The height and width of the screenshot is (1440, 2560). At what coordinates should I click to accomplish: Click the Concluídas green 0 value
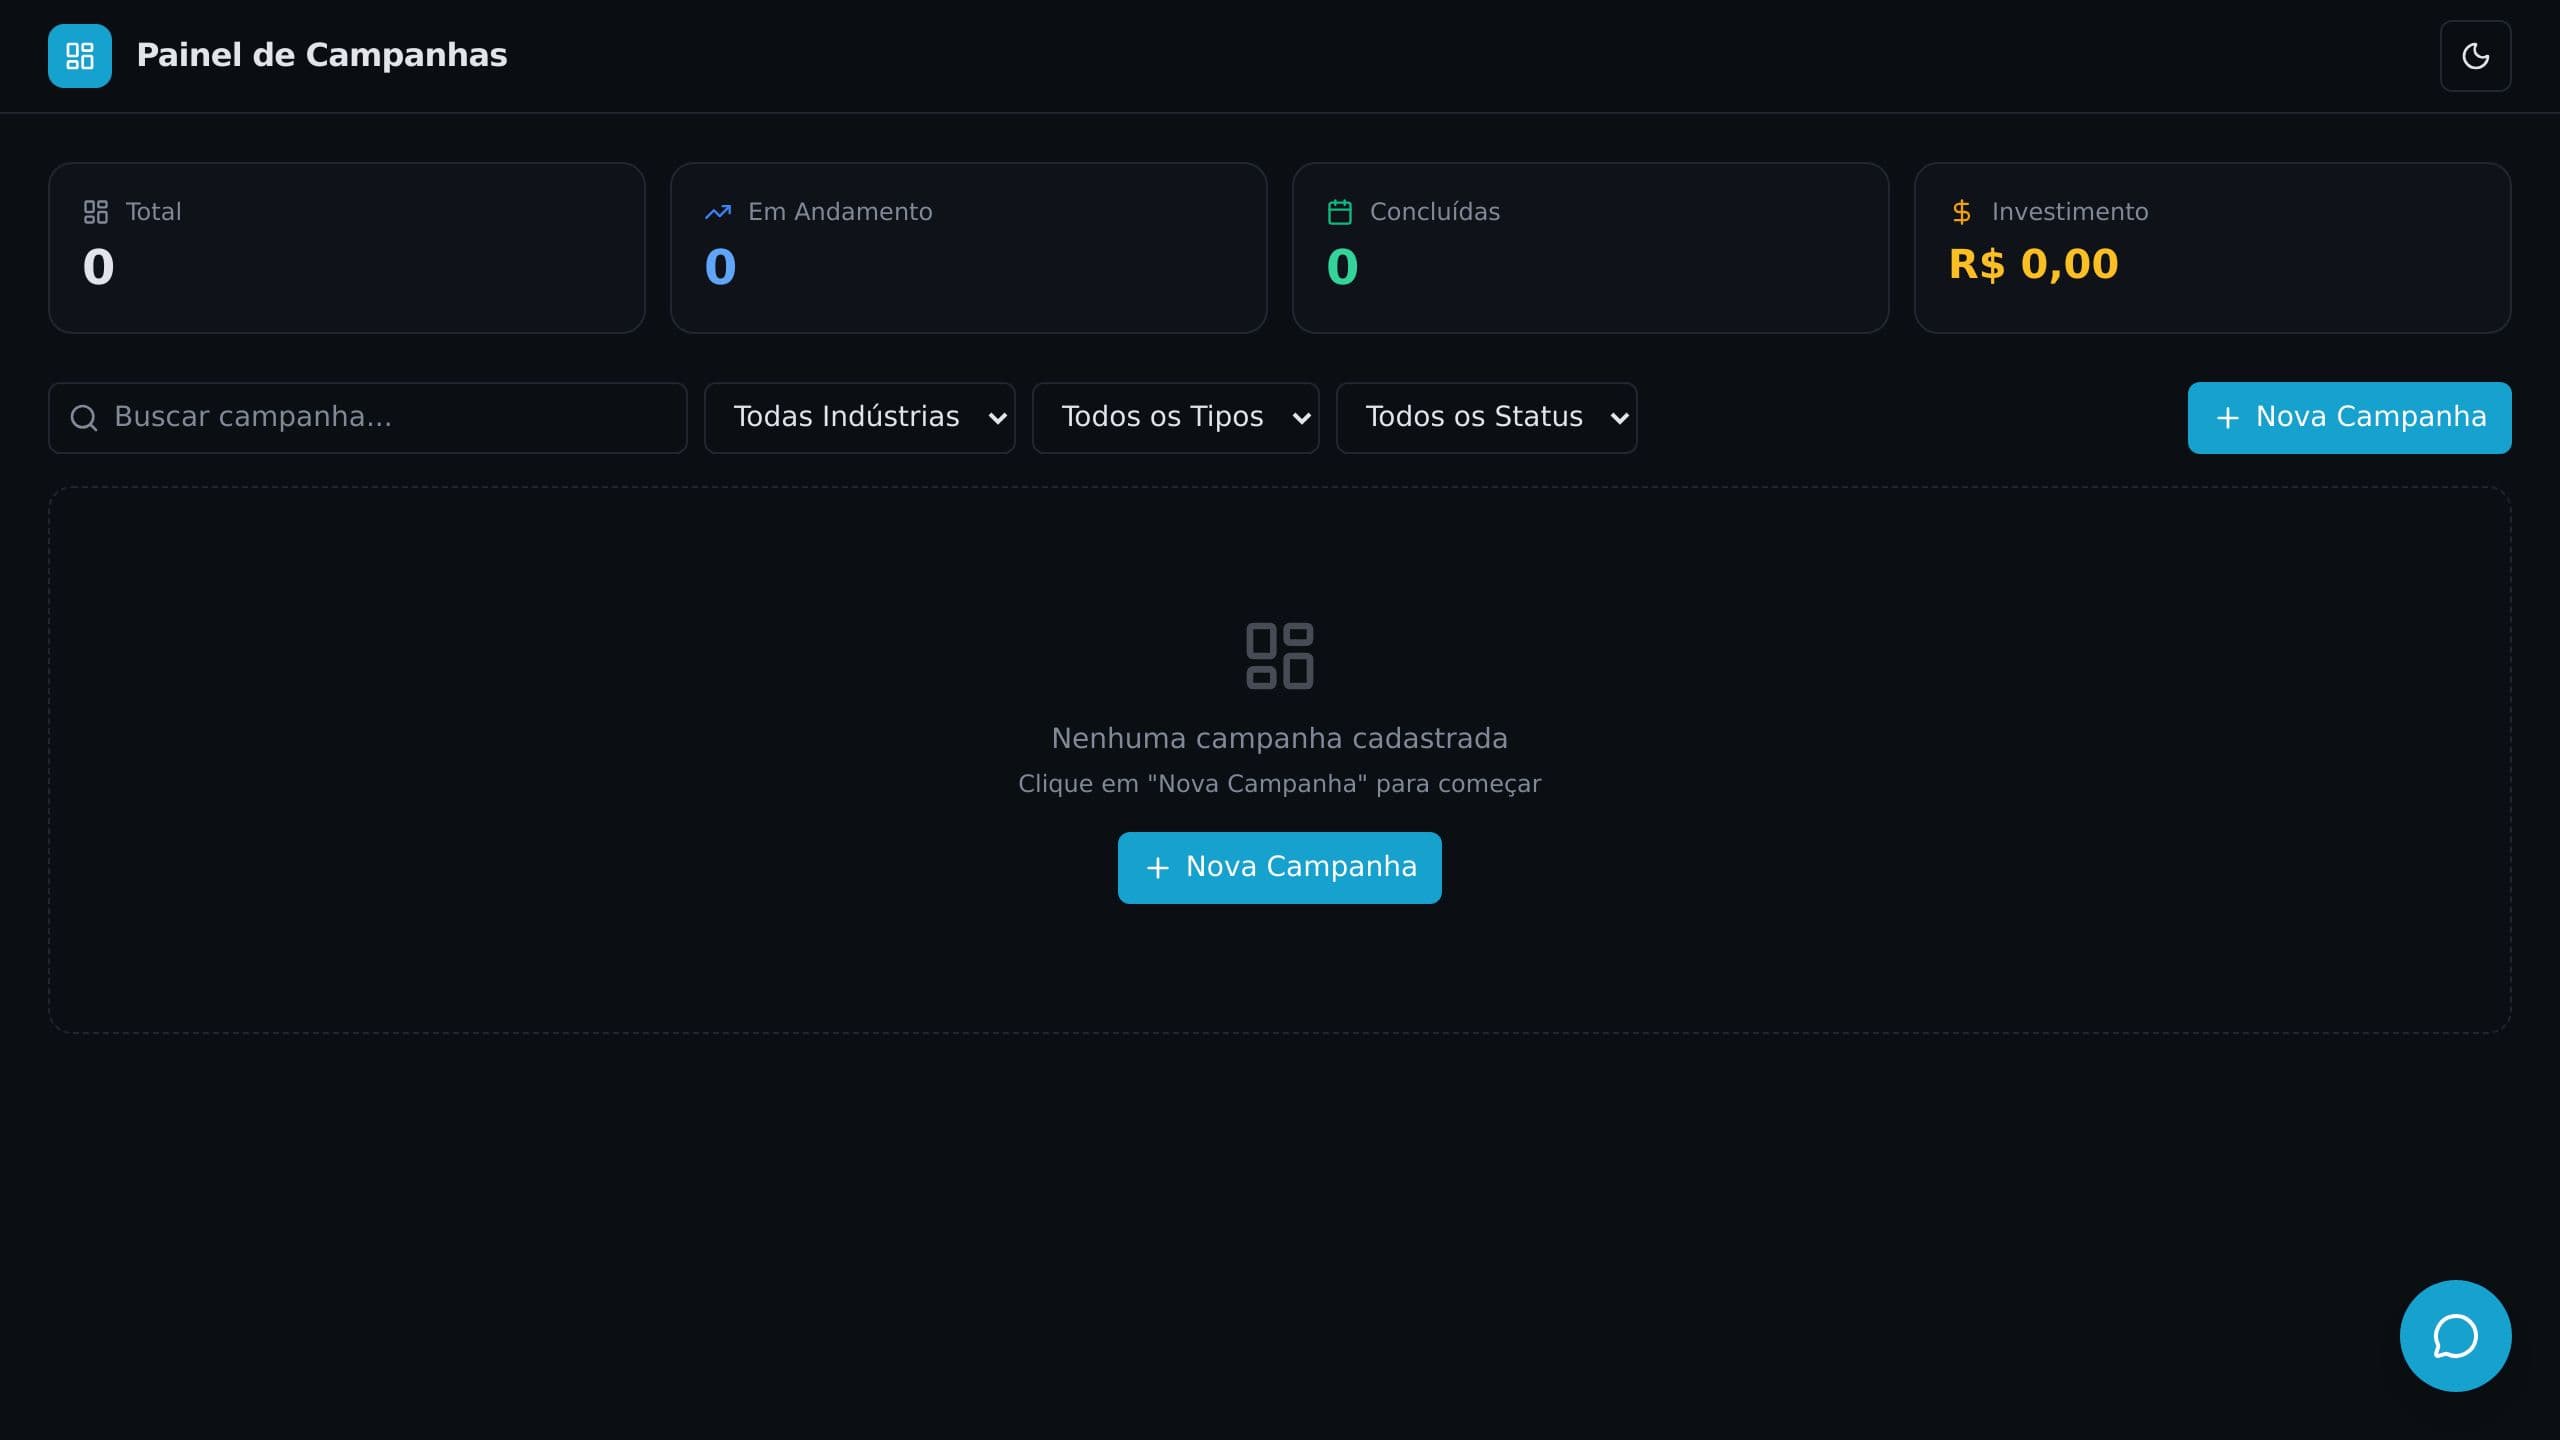pyautogui.click(x=1342, y=267)
